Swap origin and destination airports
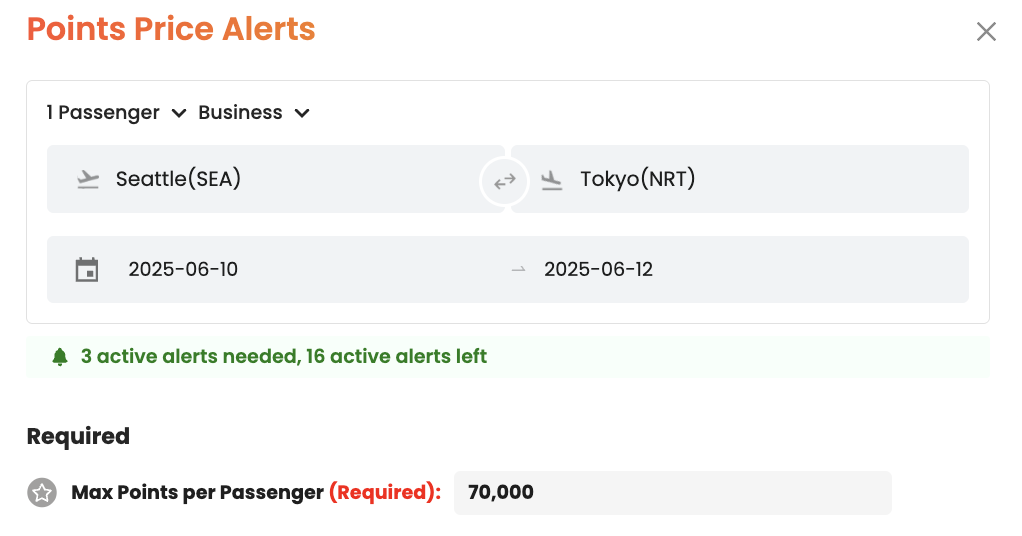Image resolution: width=1022 pixels, height=536 pixels. coord(504,181)
